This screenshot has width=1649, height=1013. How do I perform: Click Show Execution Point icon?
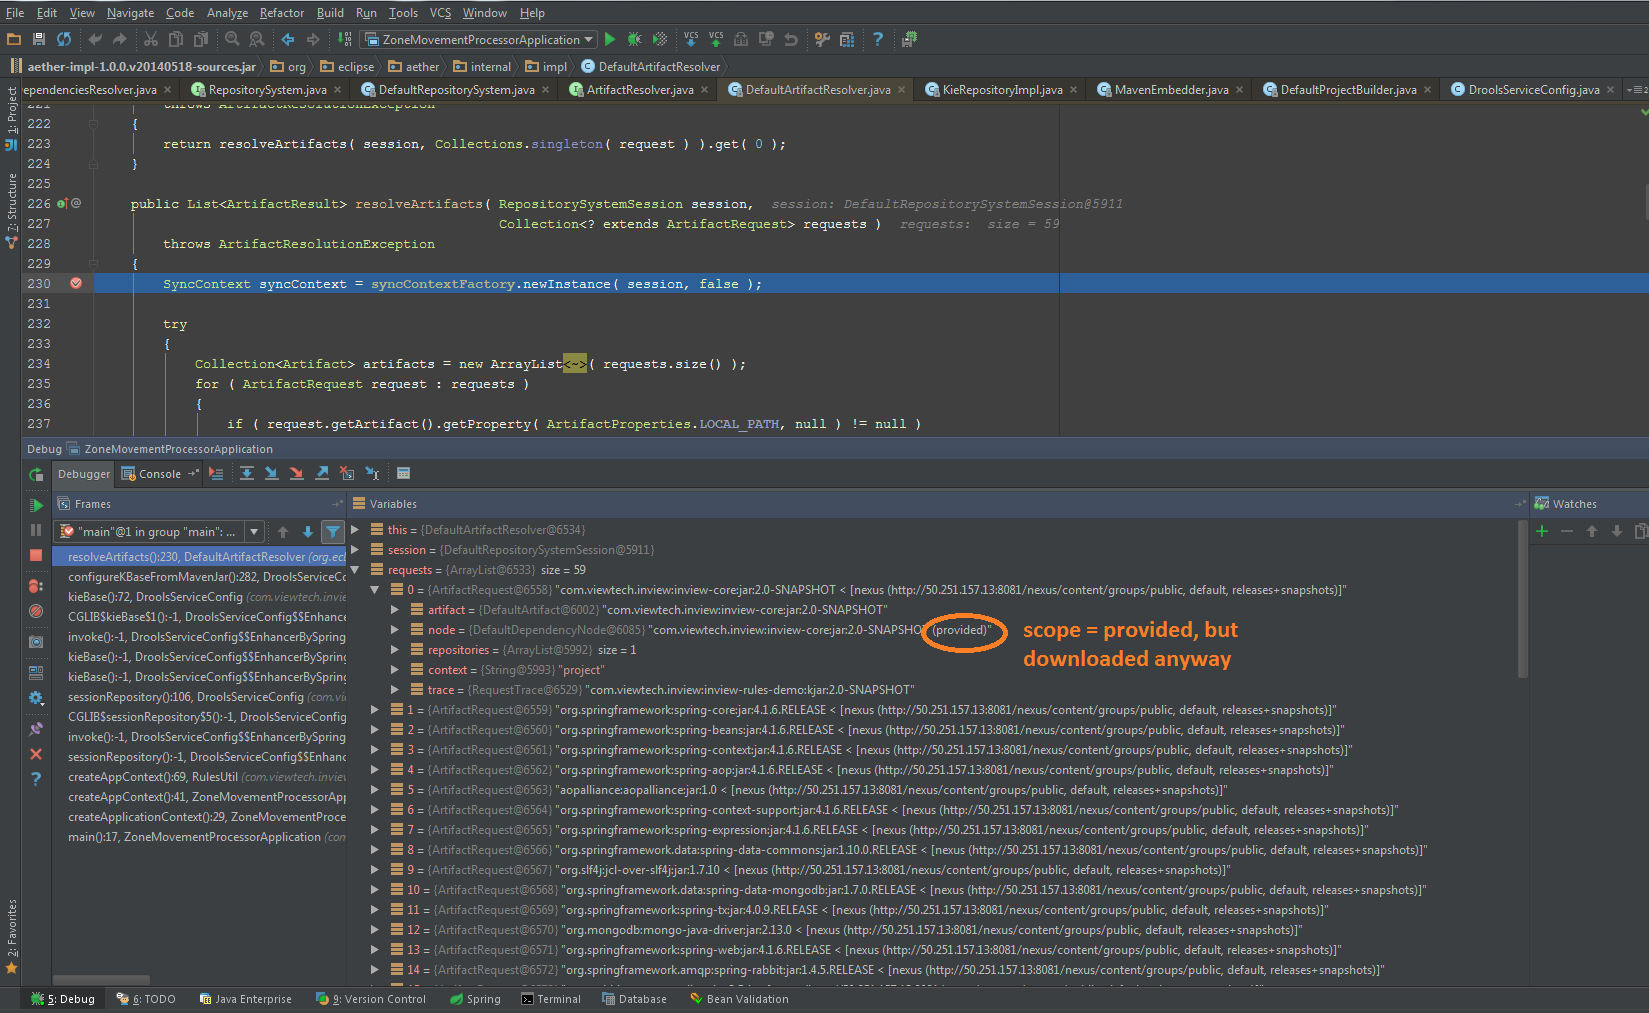pos(216,474)
